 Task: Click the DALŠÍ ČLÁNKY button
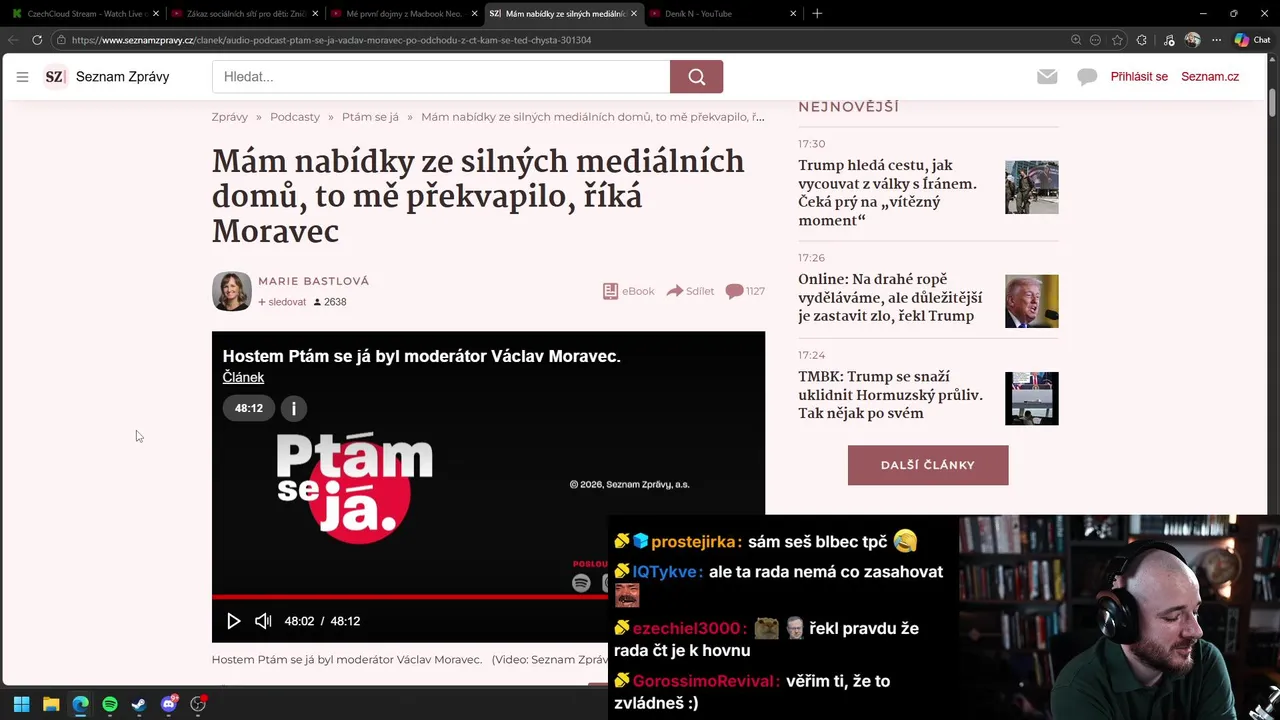[x=928, y=465]
